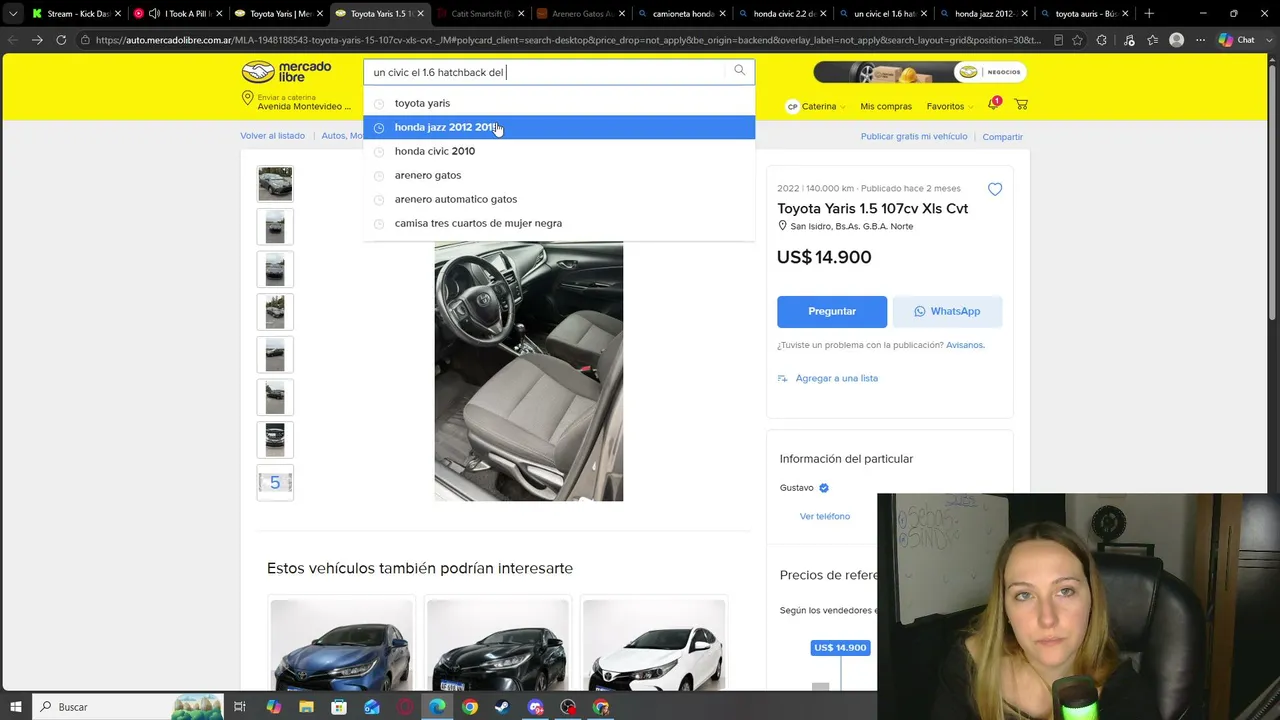The height and width of the screenshot is (720, 1280).
Task: Open Microsoft Store from the taskbar
Action: pos(339,707)
